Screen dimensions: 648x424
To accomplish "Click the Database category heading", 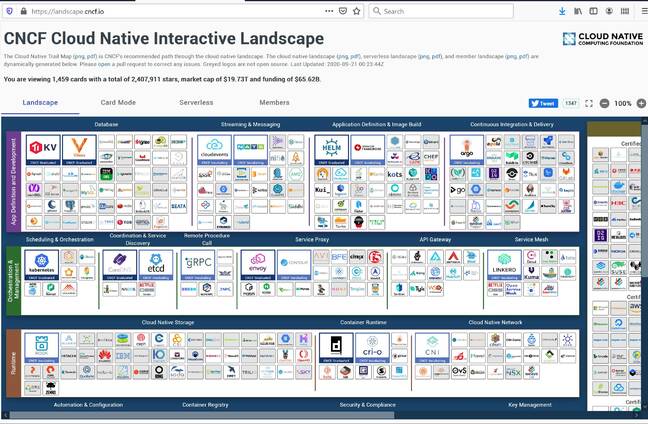I will tap(106, 124).
